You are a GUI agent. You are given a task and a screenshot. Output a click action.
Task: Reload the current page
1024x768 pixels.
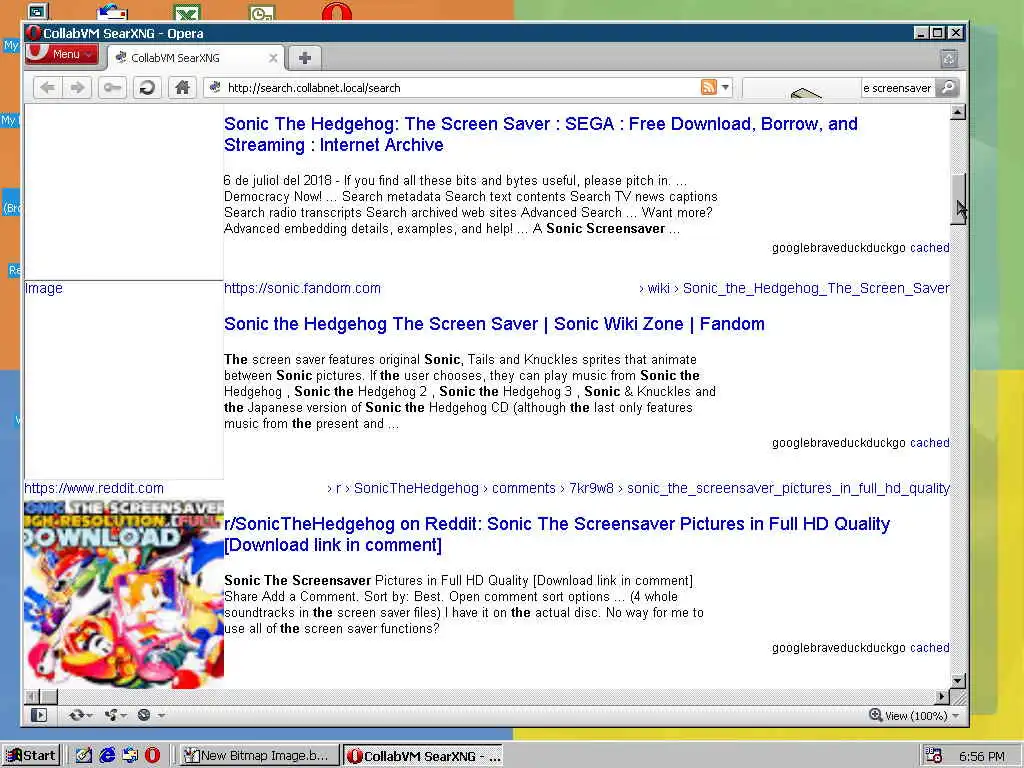[x=147, y=88]
